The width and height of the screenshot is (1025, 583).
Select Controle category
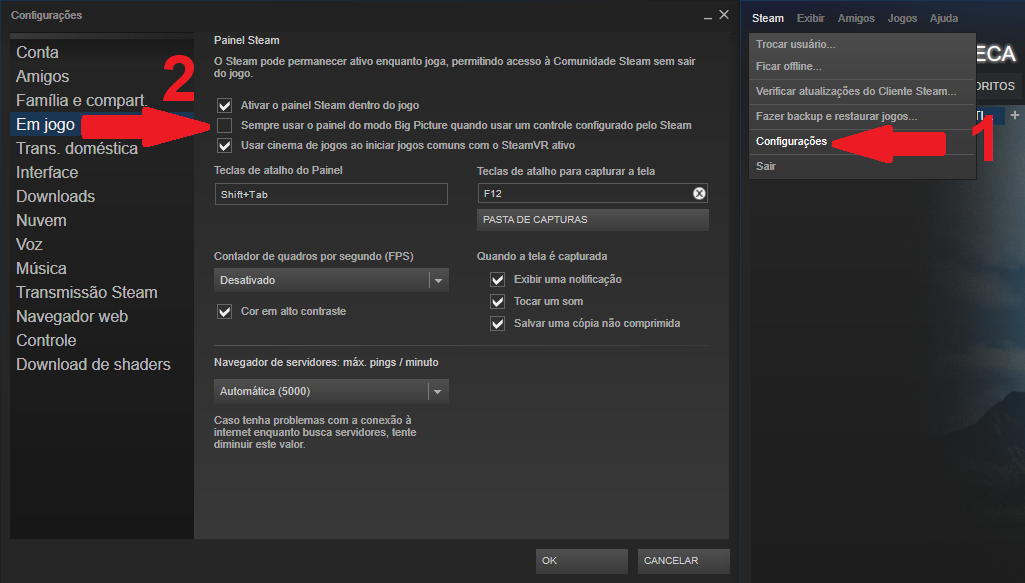tap(102, 341)
